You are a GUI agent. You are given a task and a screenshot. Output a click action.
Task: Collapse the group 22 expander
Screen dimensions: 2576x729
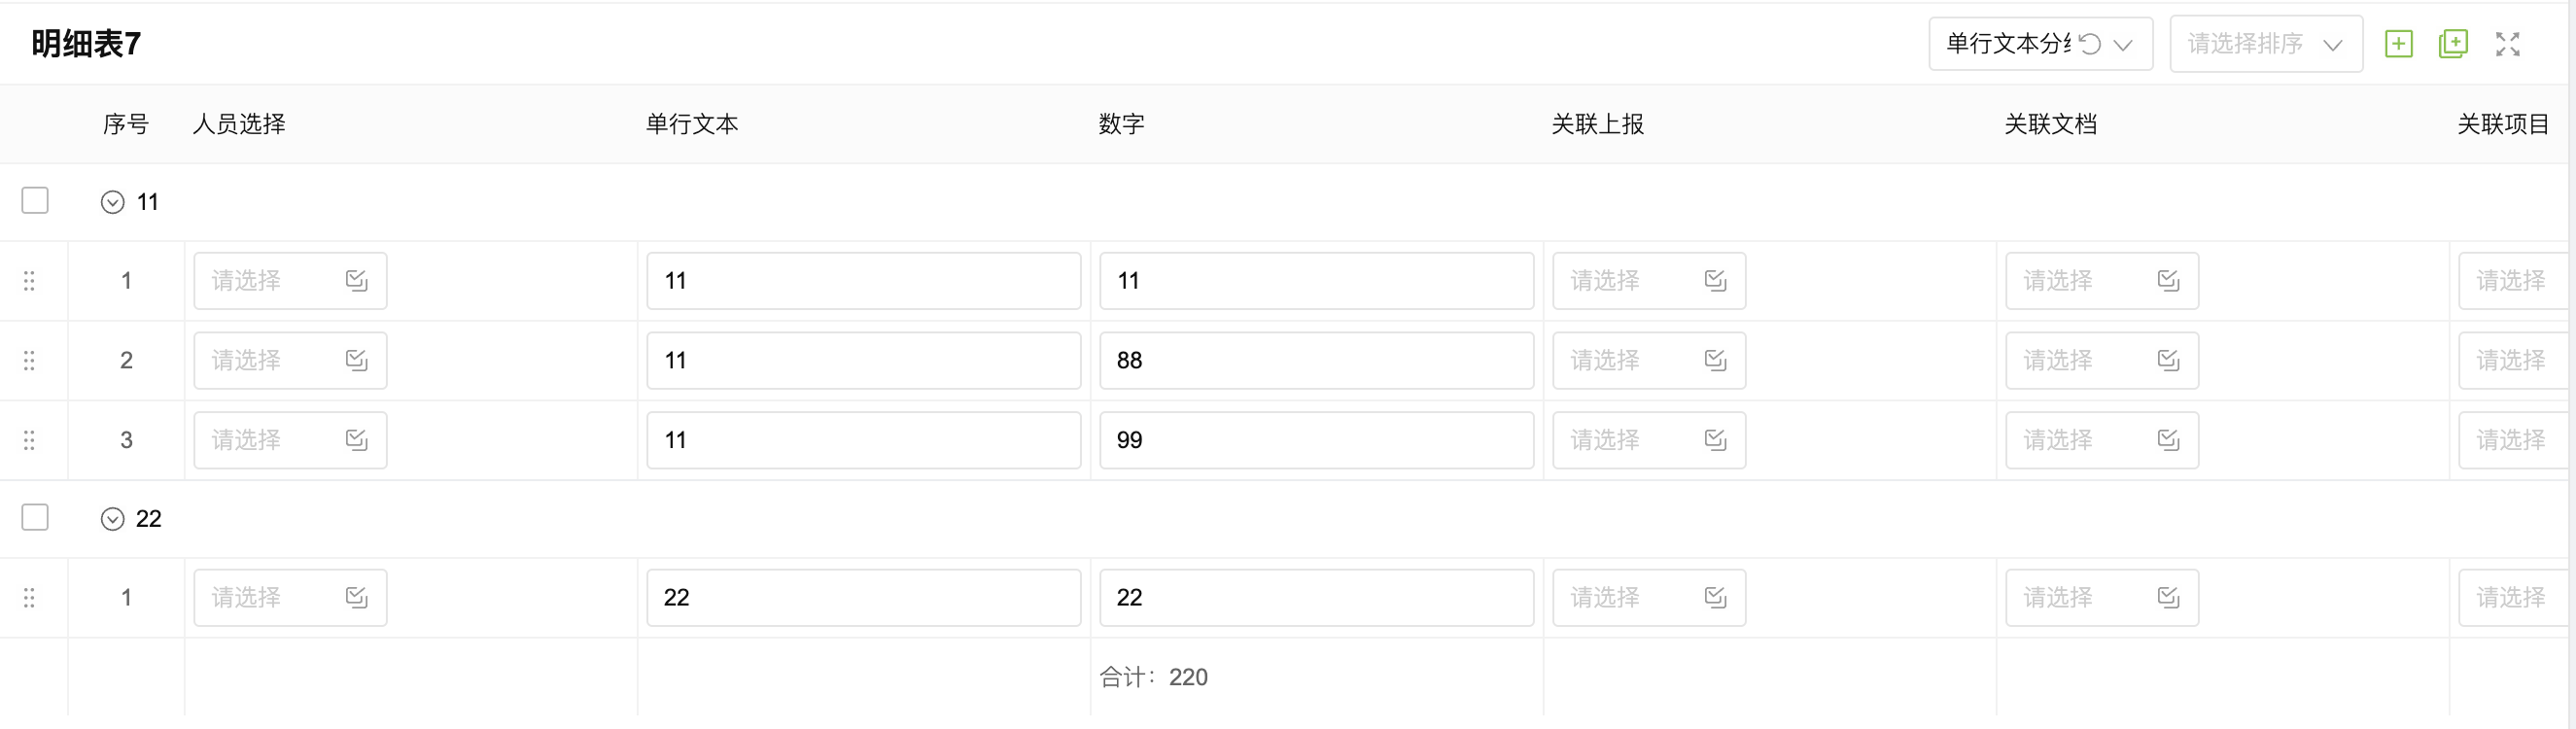pyautogui.click(x=113, y=519)
